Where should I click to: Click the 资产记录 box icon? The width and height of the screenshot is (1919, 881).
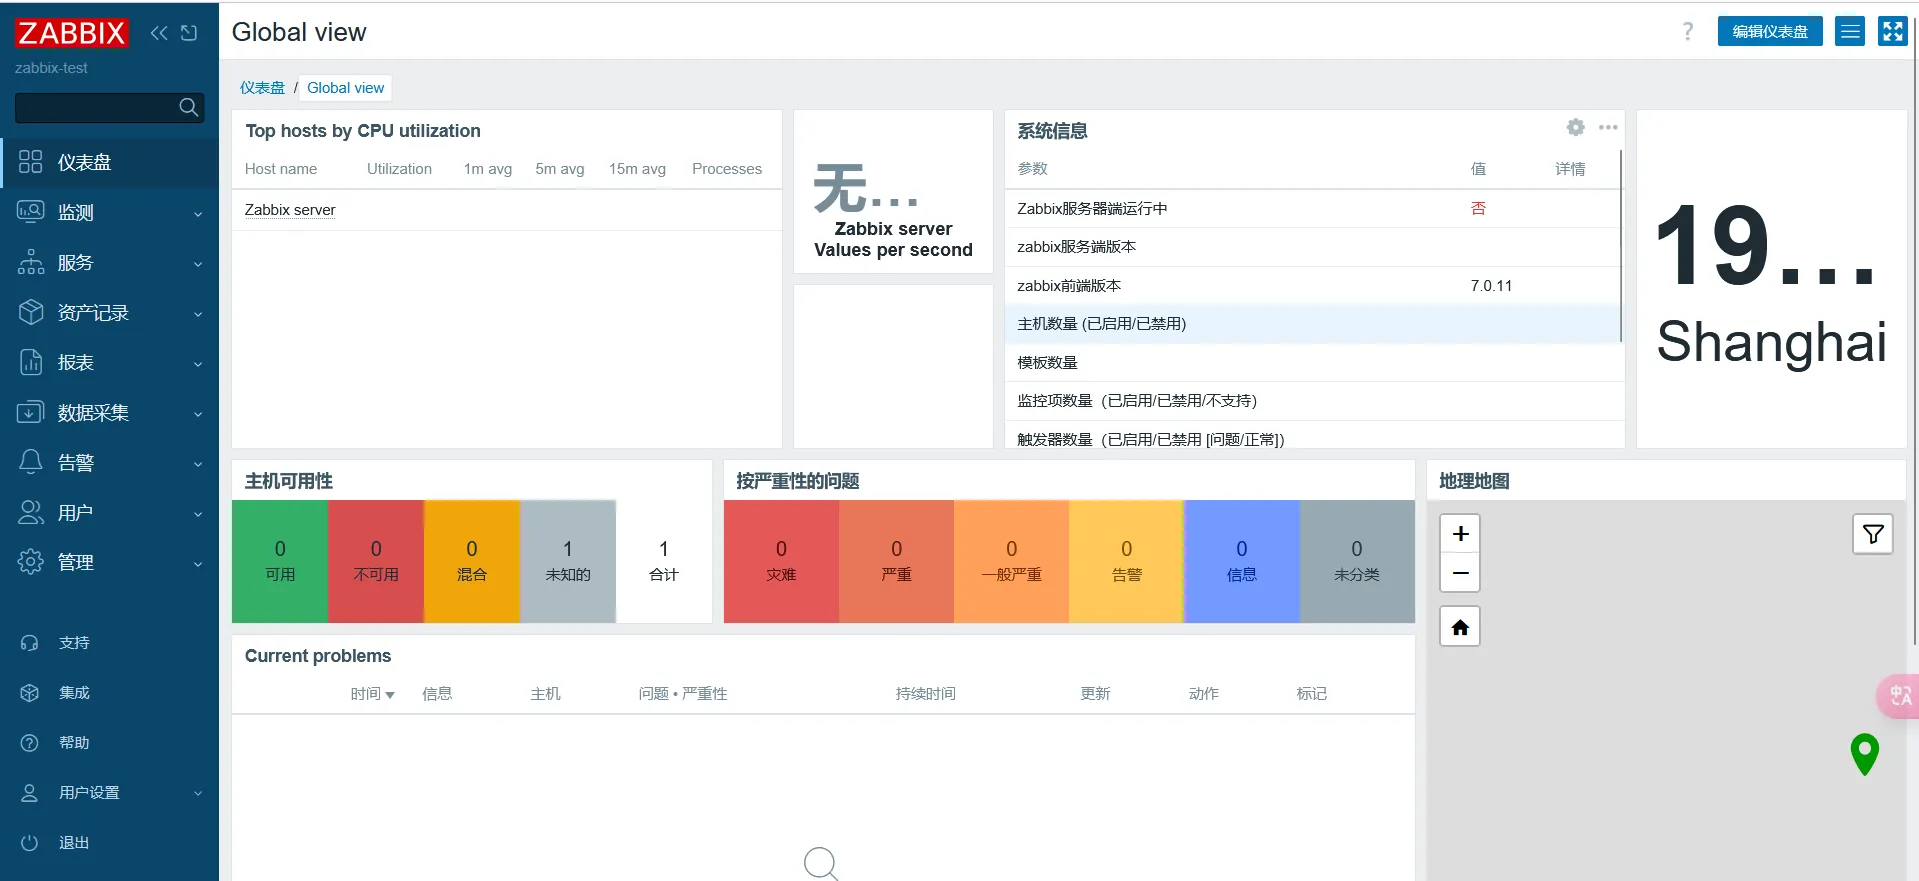pyautogui.click(x=31, y=312)
